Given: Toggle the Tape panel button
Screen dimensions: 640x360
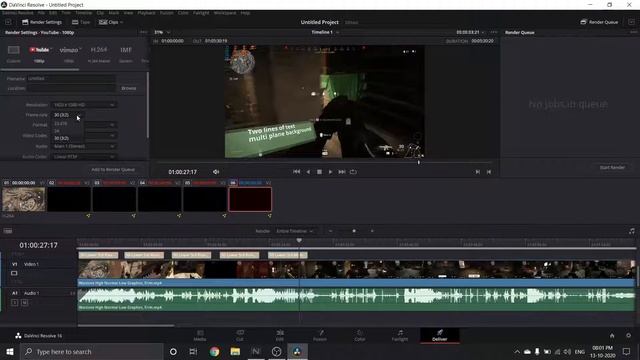Looking at the screenshot, I should pos(81,22).
